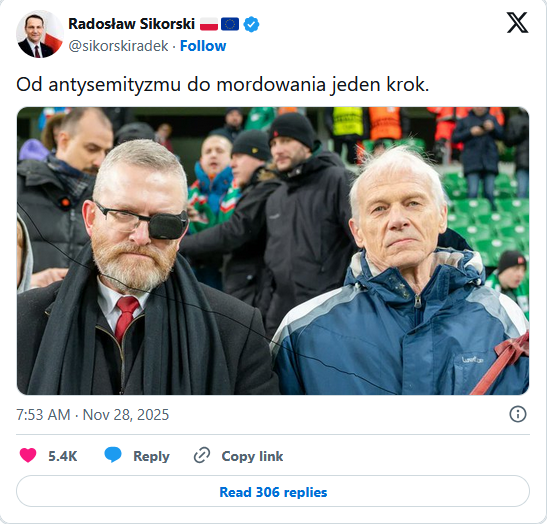Like the tweet with the heart icon
This screenshot has height=524, width=547.
pos(28,455)
